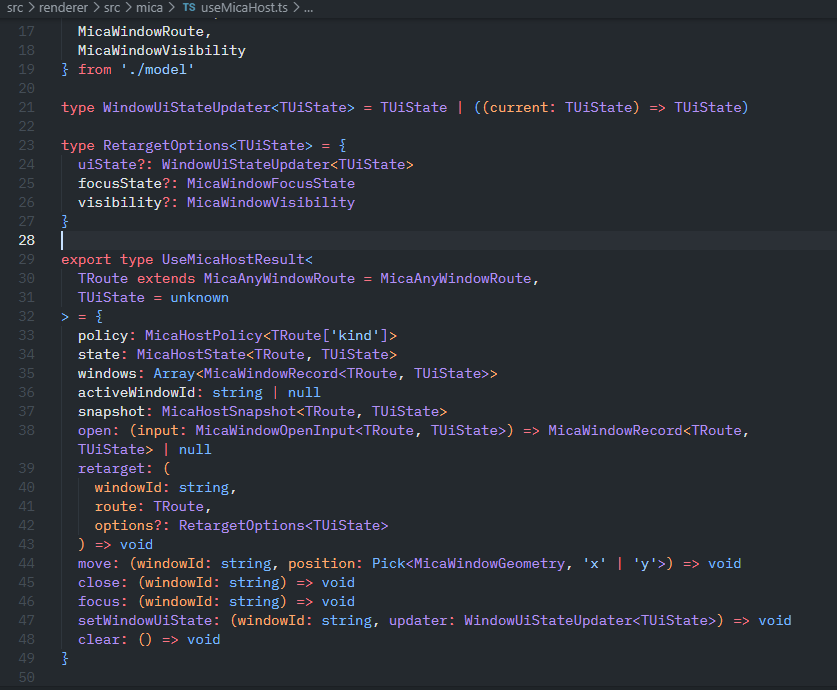Viewport: 837px width, 690px height.
Task: Click 'MicaHostState' on line 34
Action: 191,354
